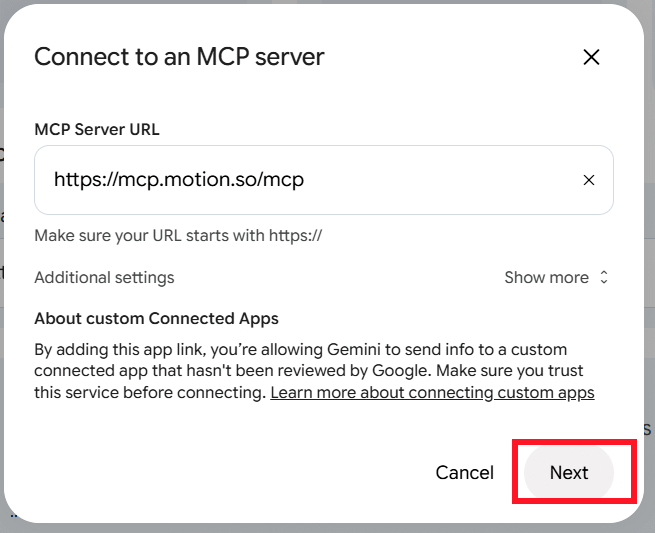This screenshot has width=655, height=533.
Task: Click the Additional settings label
Action: coord(104,277)
